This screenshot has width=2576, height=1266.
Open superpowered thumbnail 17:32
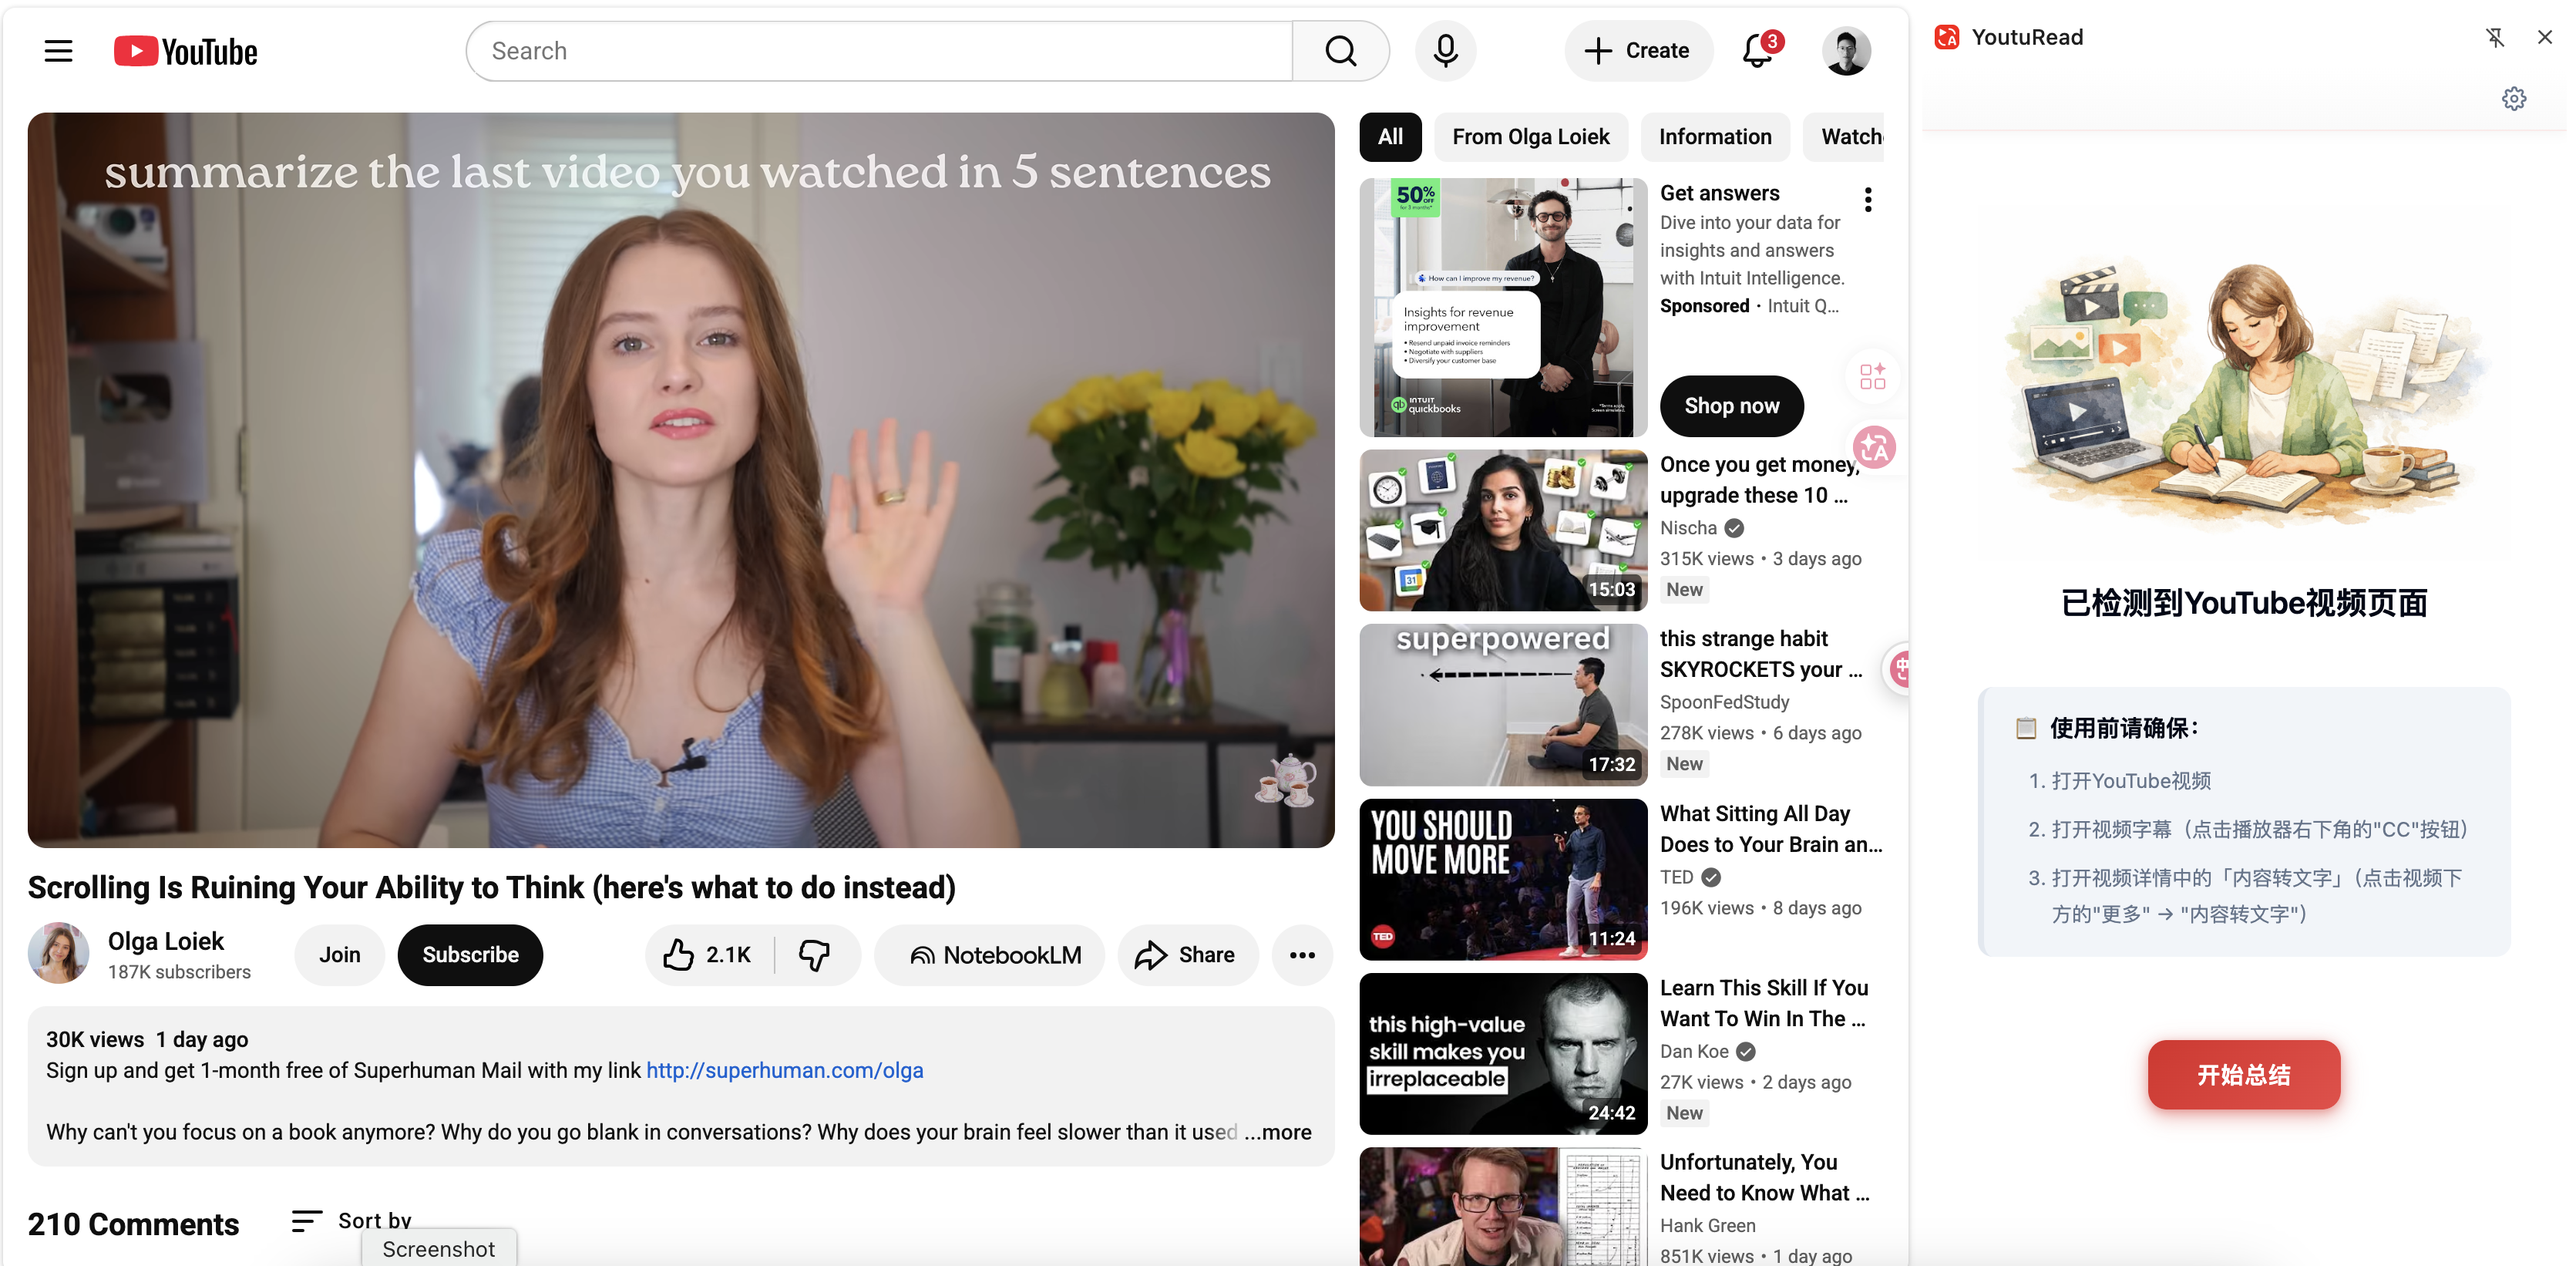point(1503,705)
